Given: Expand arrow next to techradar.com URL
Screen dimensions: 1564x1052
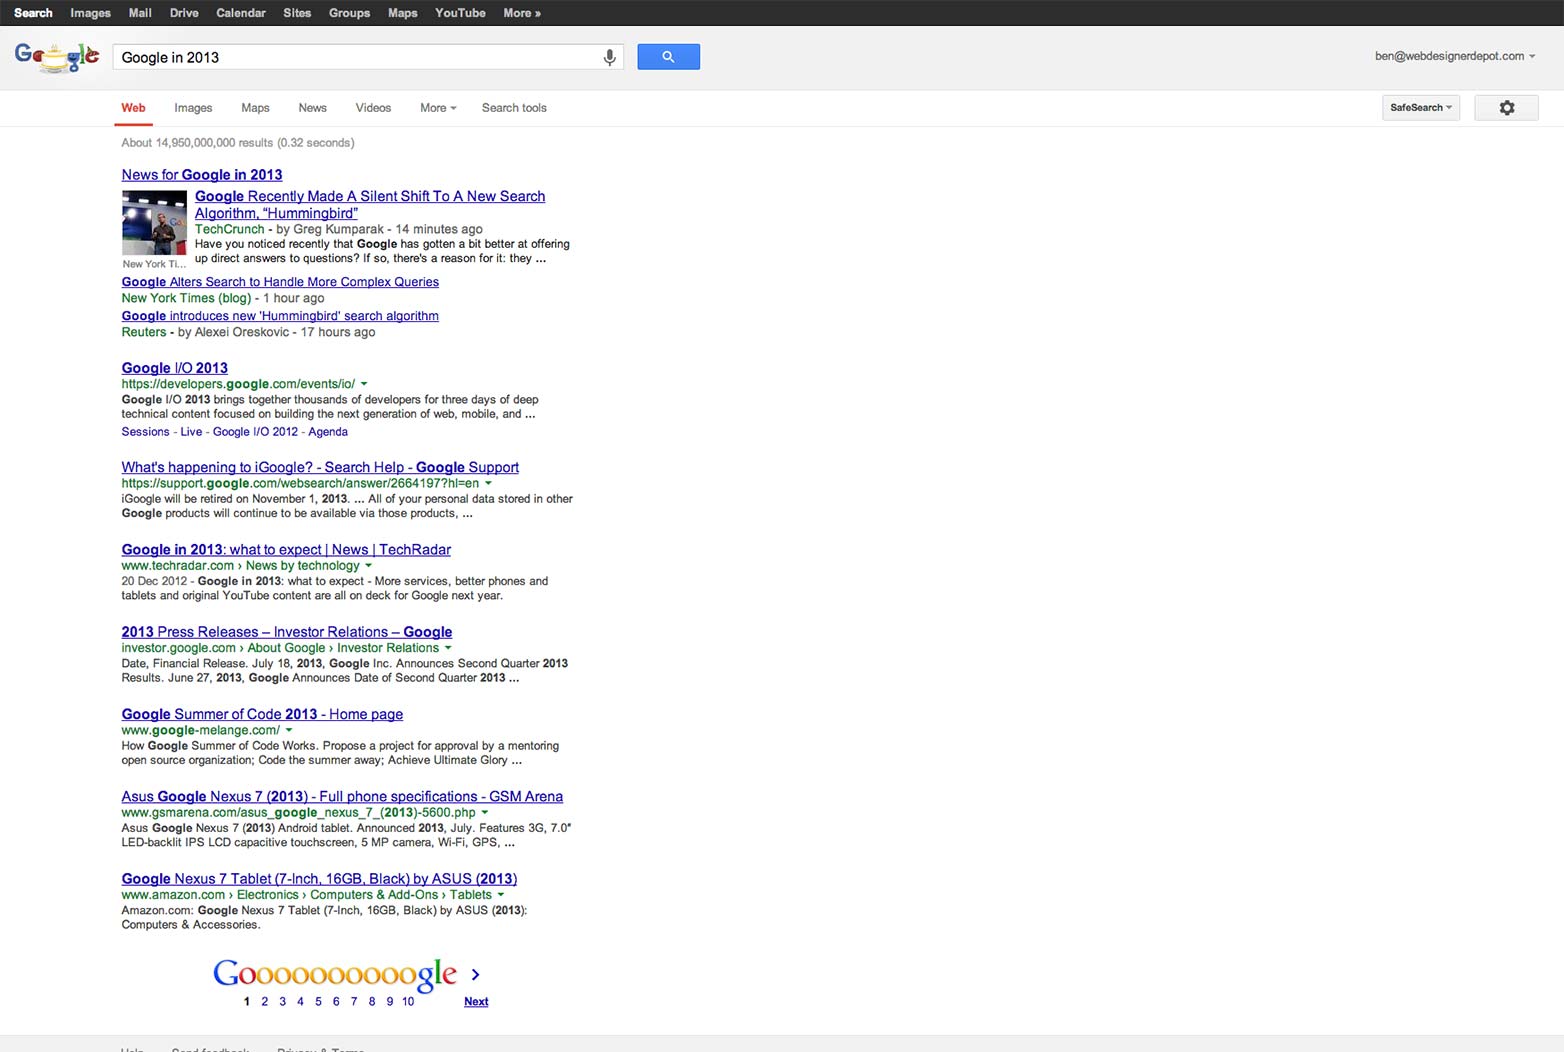Looking at the screenshot, I should [x=368, y=566].
